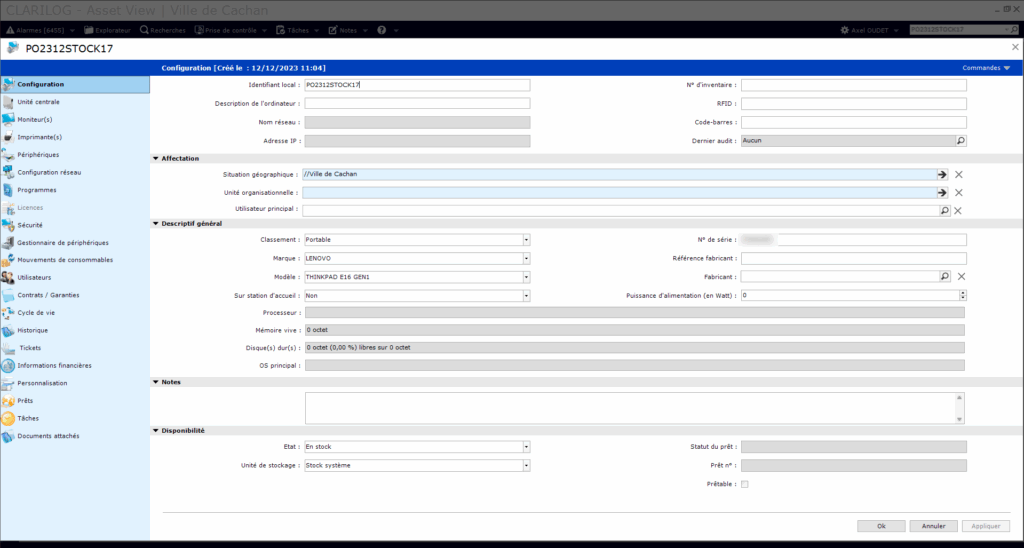Clear the Unité organisationnelle field
This screenshot has width=1024, height=548.
tap(959, 193)
